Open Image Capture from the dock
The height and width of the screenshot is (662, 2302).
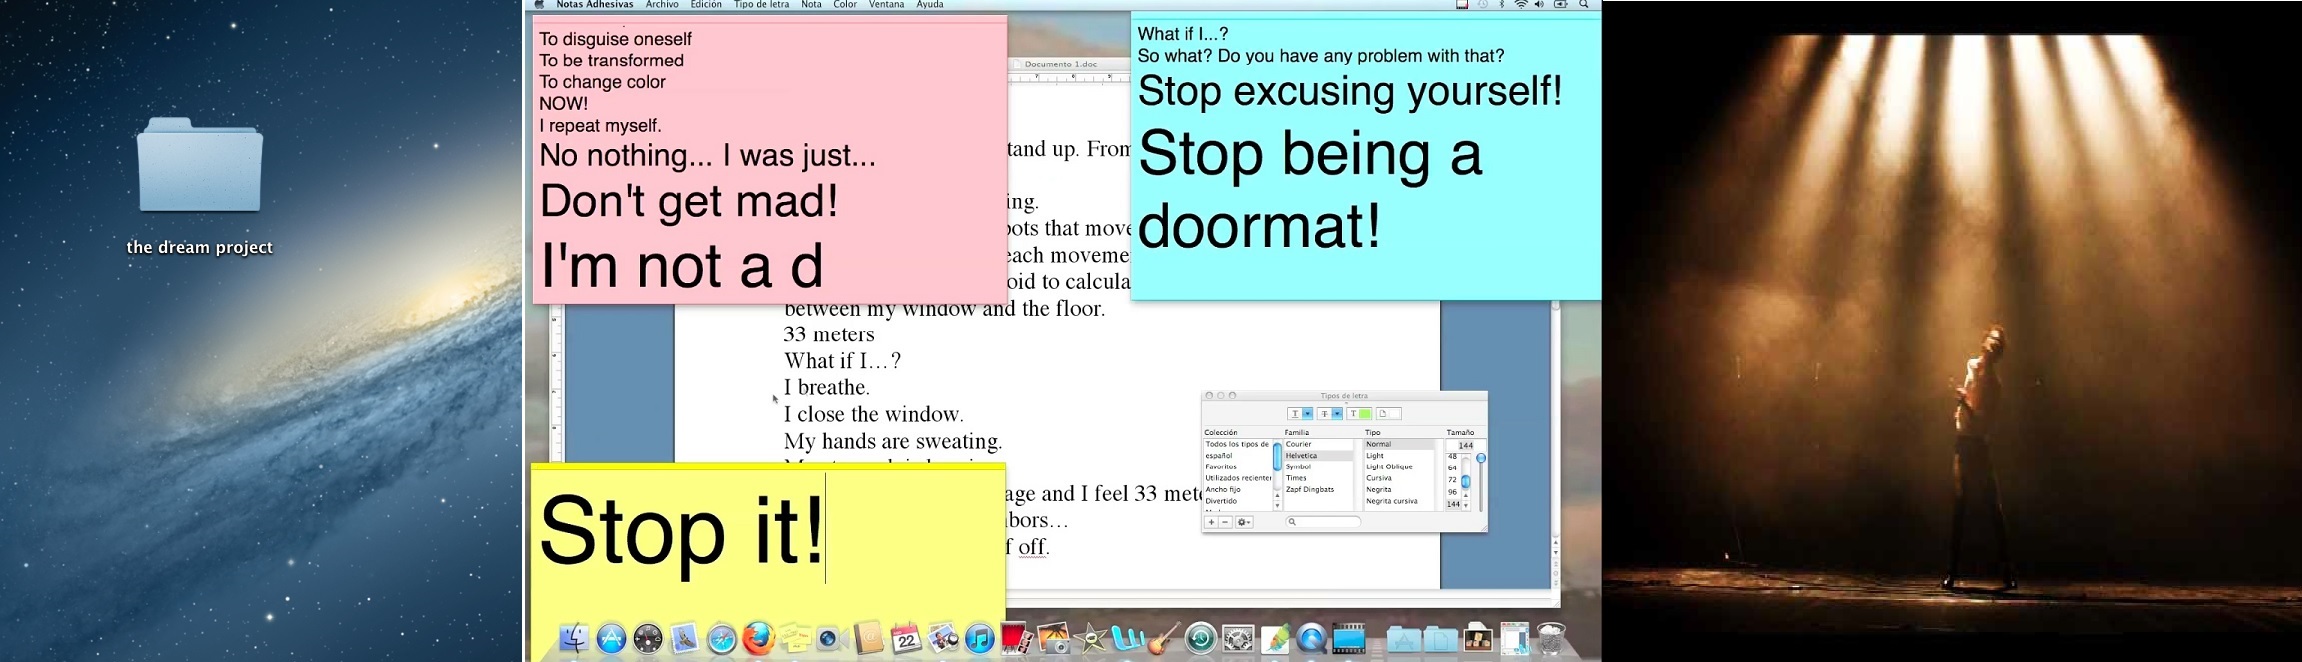(1054, 637)
